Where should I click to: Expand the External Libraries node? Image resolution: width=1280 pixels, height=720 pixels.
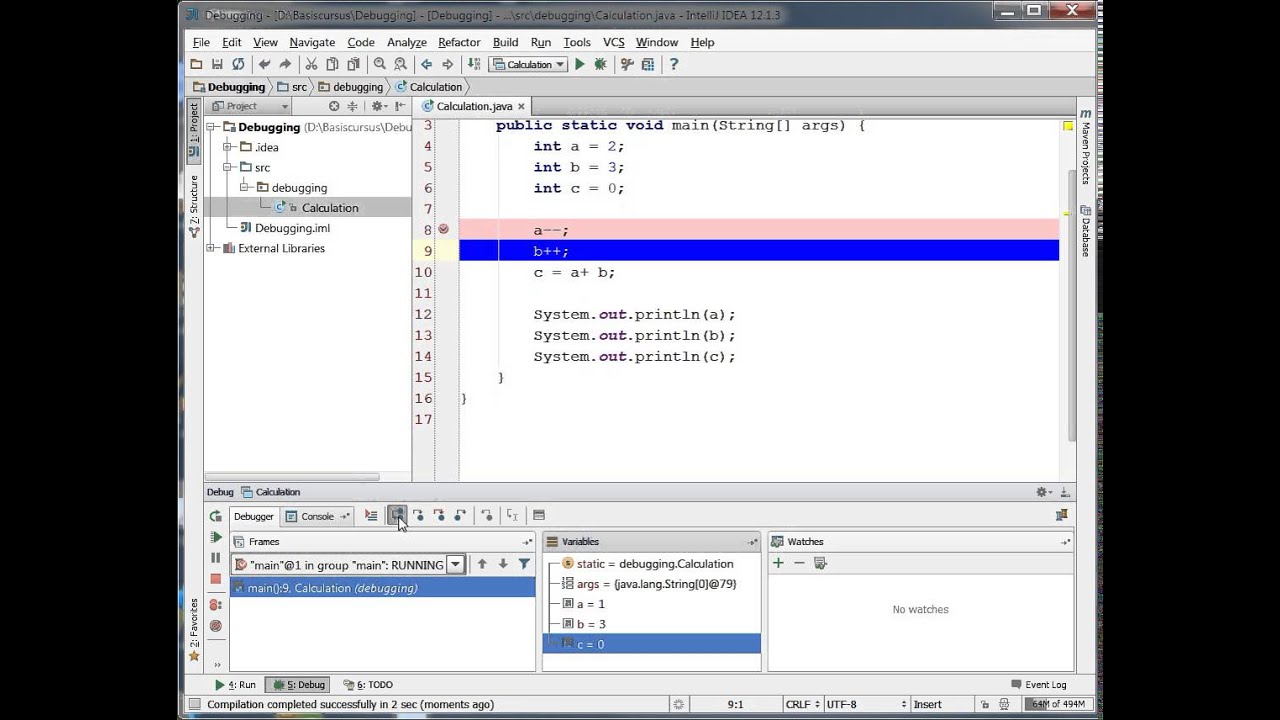212,248
